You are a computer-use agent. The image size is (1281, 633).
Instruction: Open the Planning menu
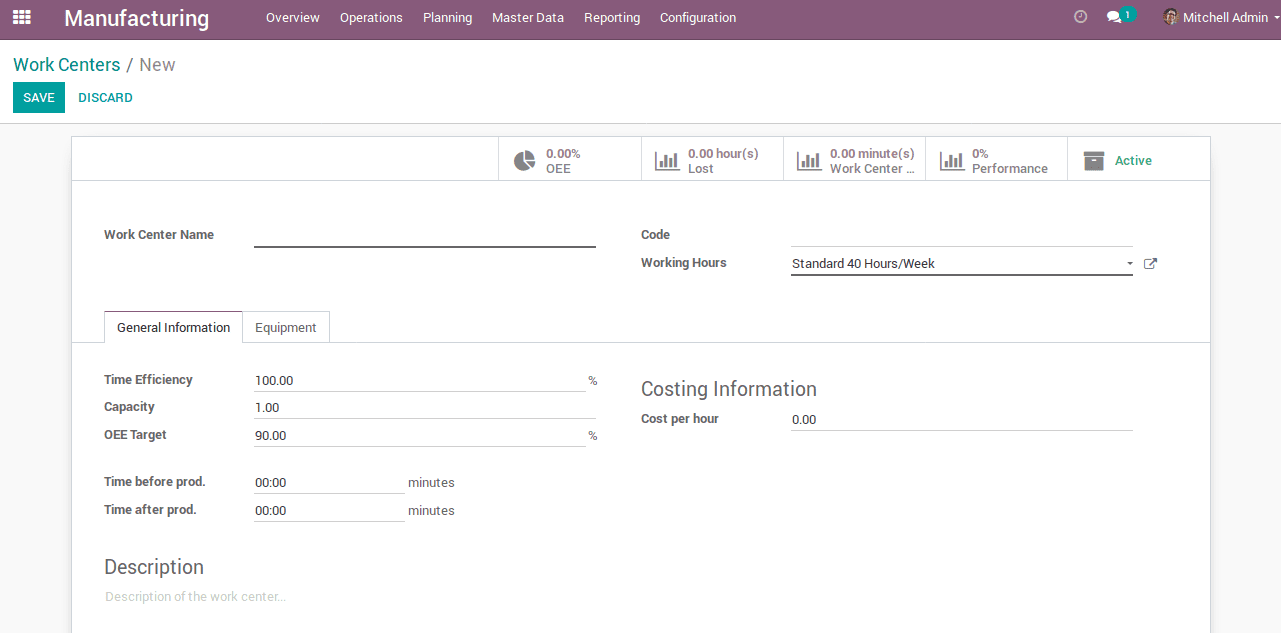pyautogui.click(x=447, y=18)
